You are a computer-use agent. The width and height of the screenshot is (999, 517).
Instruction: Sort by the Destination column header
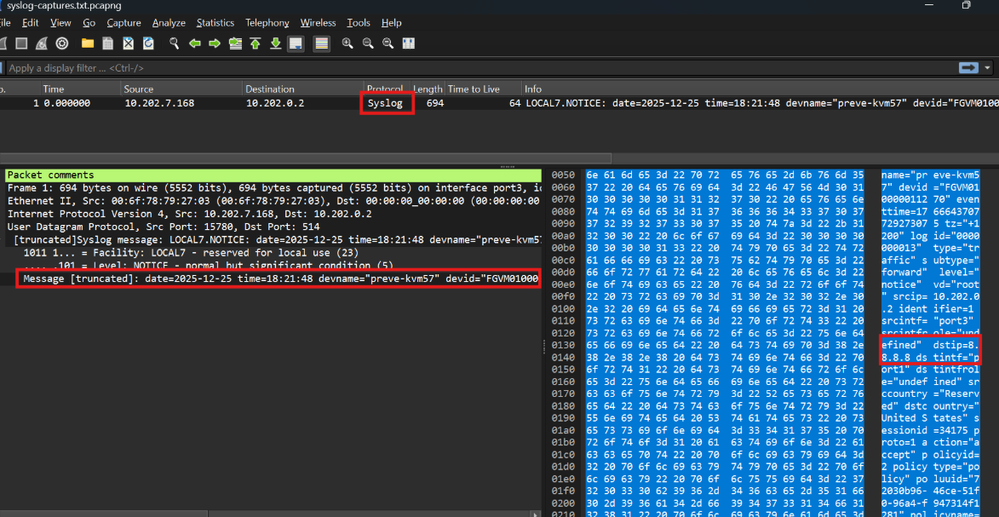point(303,89)
